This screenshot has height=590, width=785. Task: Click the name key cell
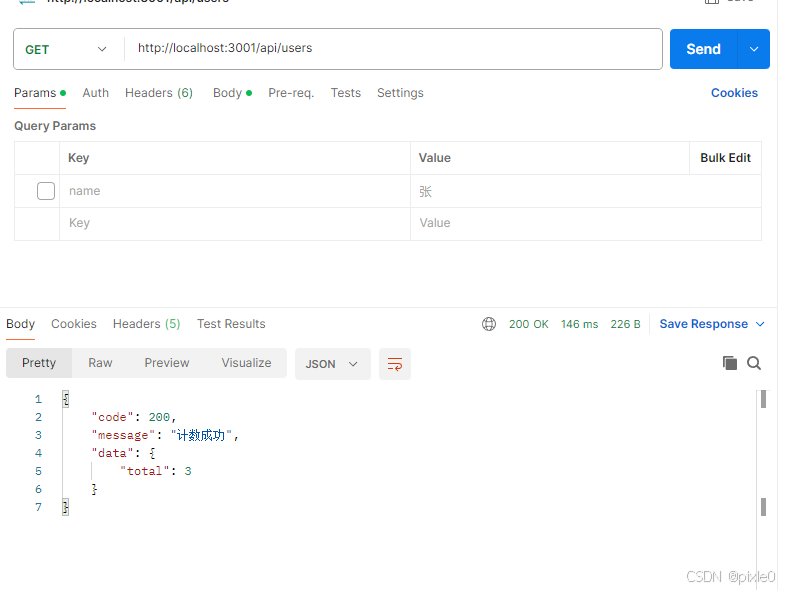235,191
